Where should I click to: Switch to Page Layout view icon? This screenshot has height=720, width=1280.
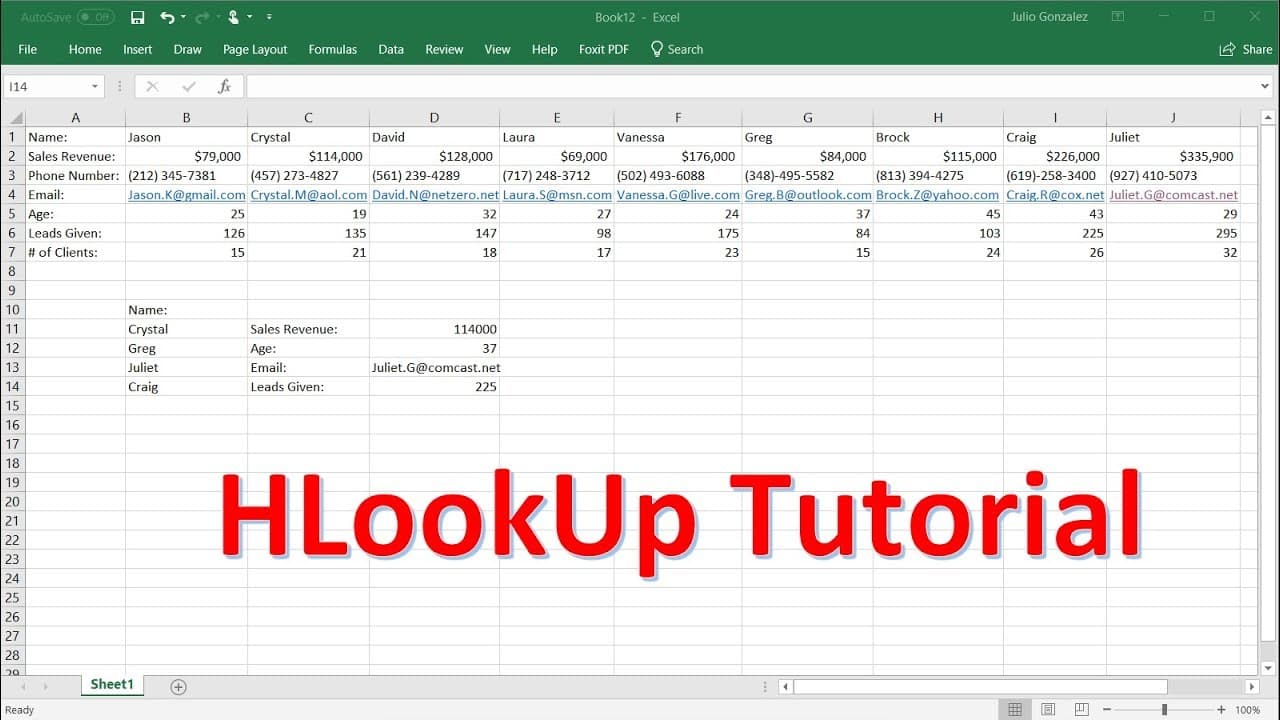pyautogui.click(x=1048, y=710)
